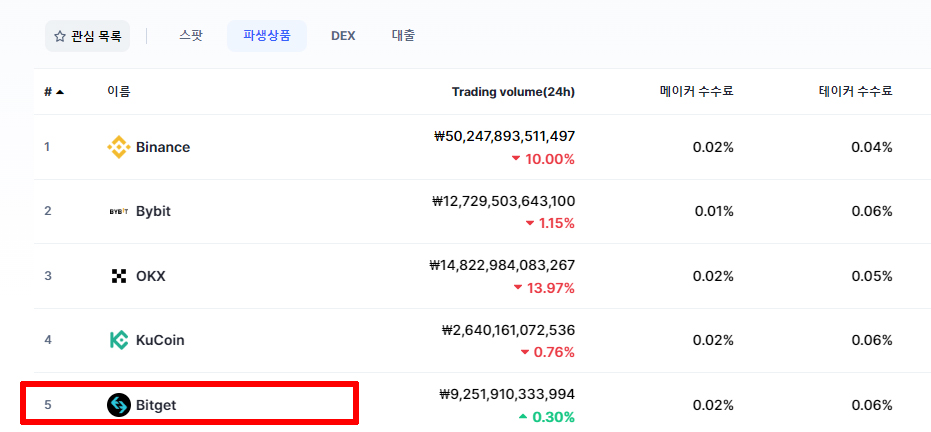Click Bybit volume ₩12,729,503,643,100
931x432 pixels.
click(504, 201)
